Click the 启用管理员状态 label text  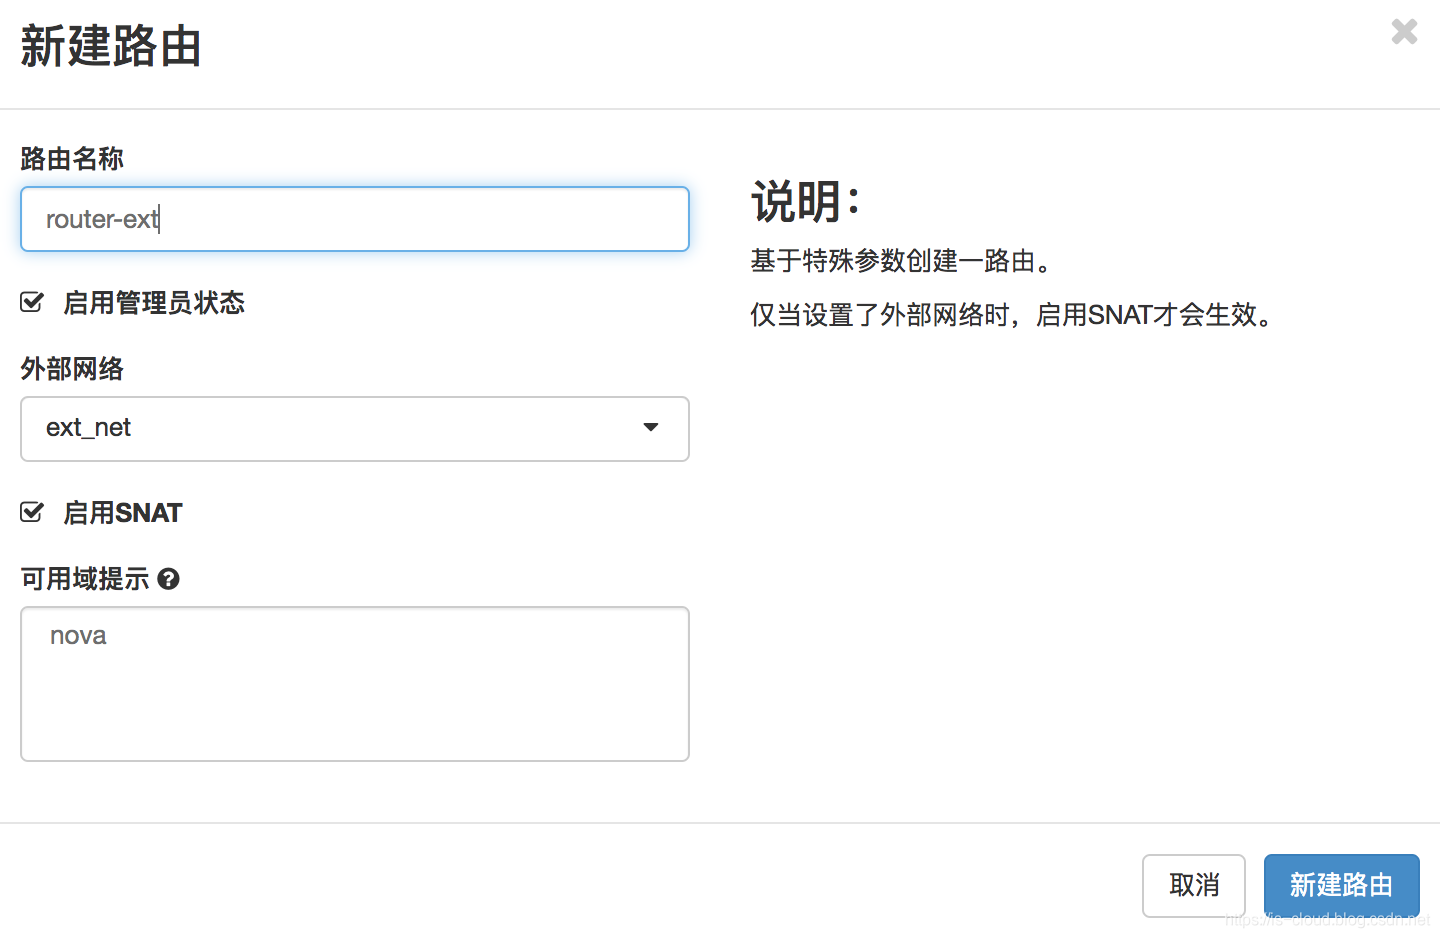coord(154,303)
